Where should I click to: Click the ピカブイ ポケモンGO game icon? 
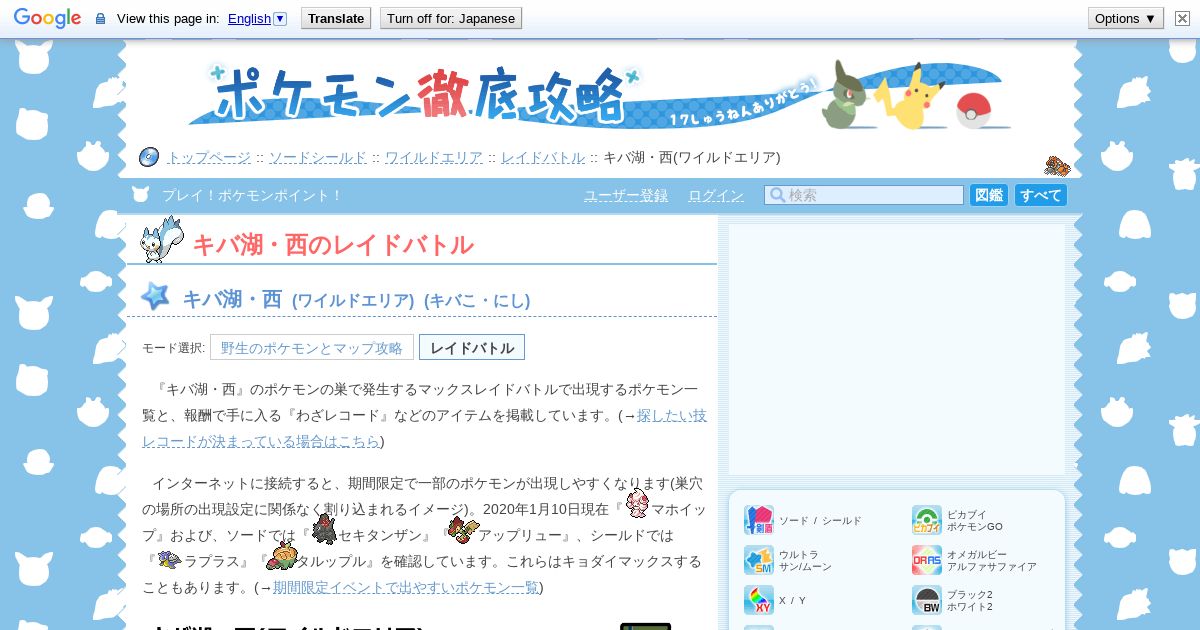[x=927, y=520]
